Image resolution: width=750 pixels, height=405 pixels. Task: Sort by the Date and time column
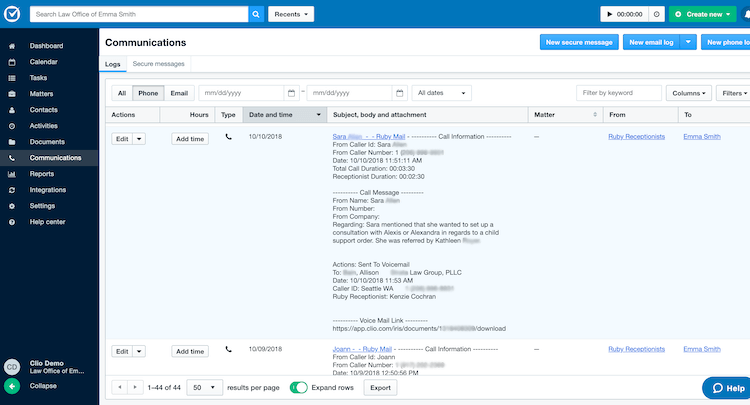pos(285,115)
